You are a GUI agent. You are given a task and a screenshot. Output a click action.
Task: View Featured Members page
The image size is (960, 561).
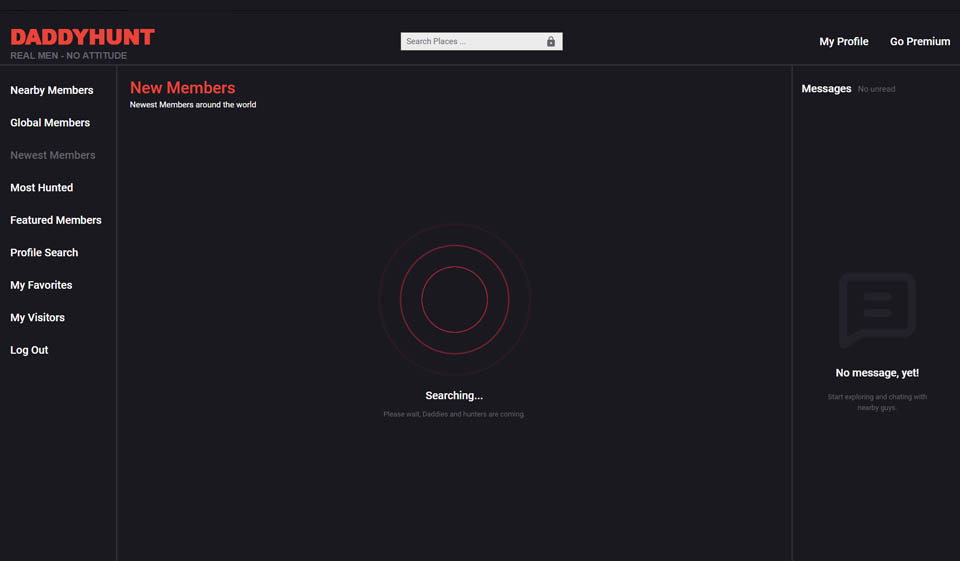56,220
